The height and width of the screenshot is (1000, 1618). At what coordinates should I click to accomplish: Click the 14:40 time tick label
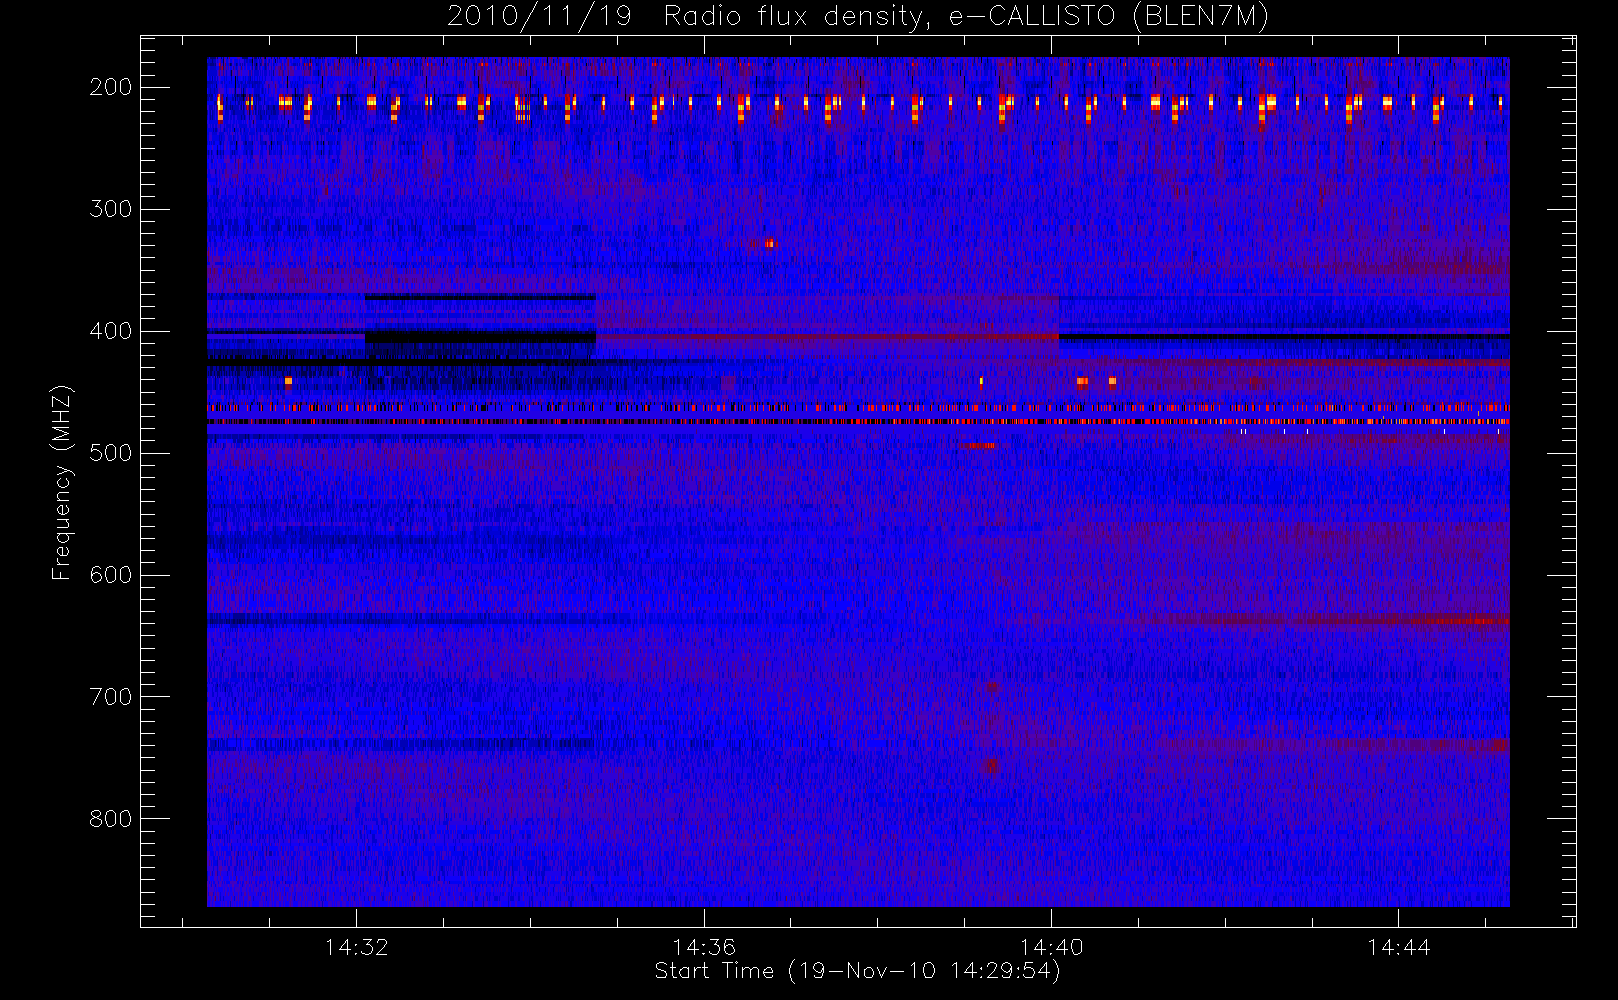click(1051, 947)
